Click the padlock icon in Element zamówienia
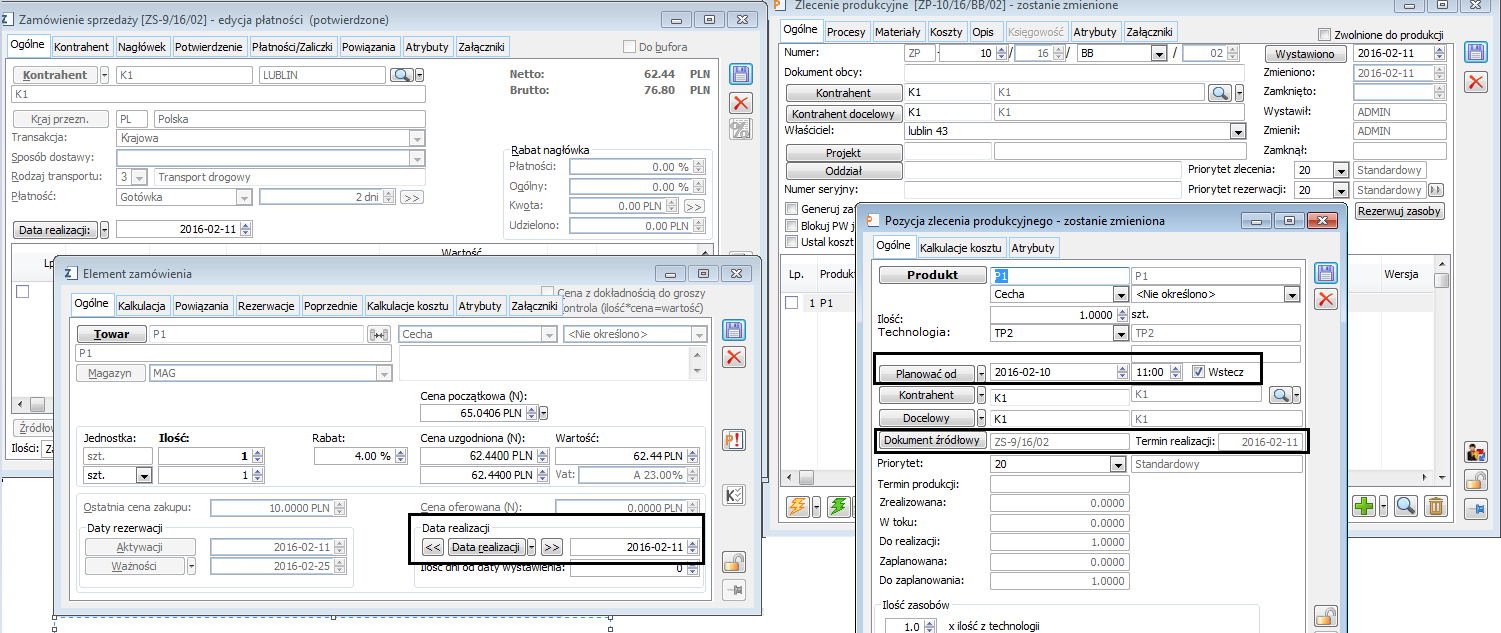 point(734,561)
